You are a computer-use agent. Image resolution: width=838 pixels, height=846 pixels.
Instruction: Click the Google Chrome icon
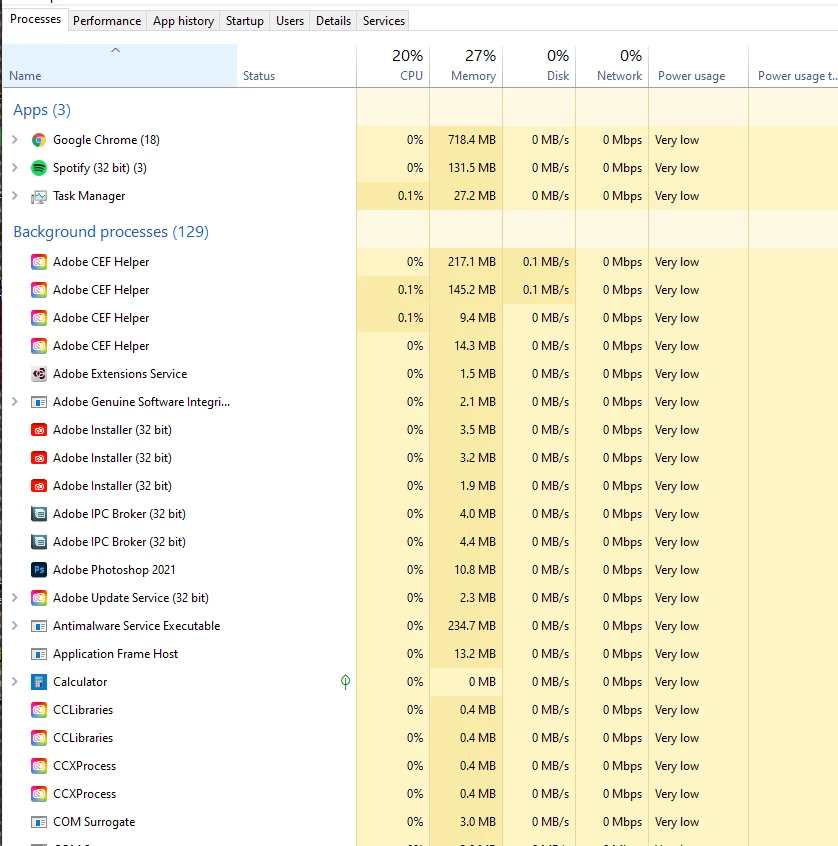click(39, 140)
